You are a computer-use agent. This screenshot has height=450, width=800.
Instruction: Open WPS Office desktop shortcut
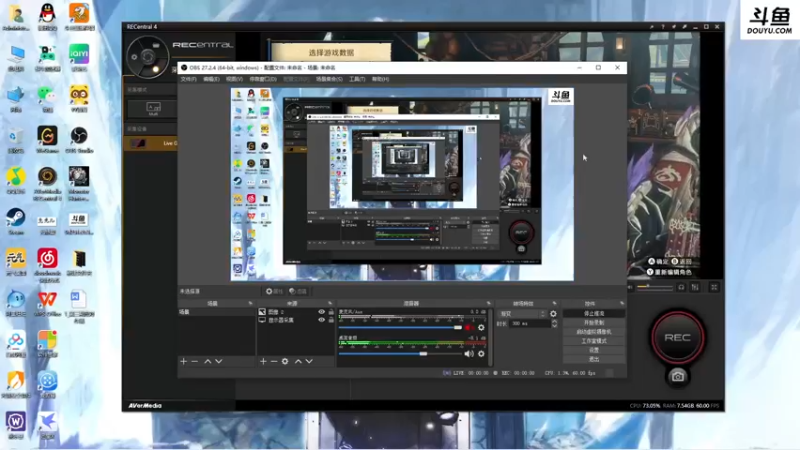coord(47,303)
